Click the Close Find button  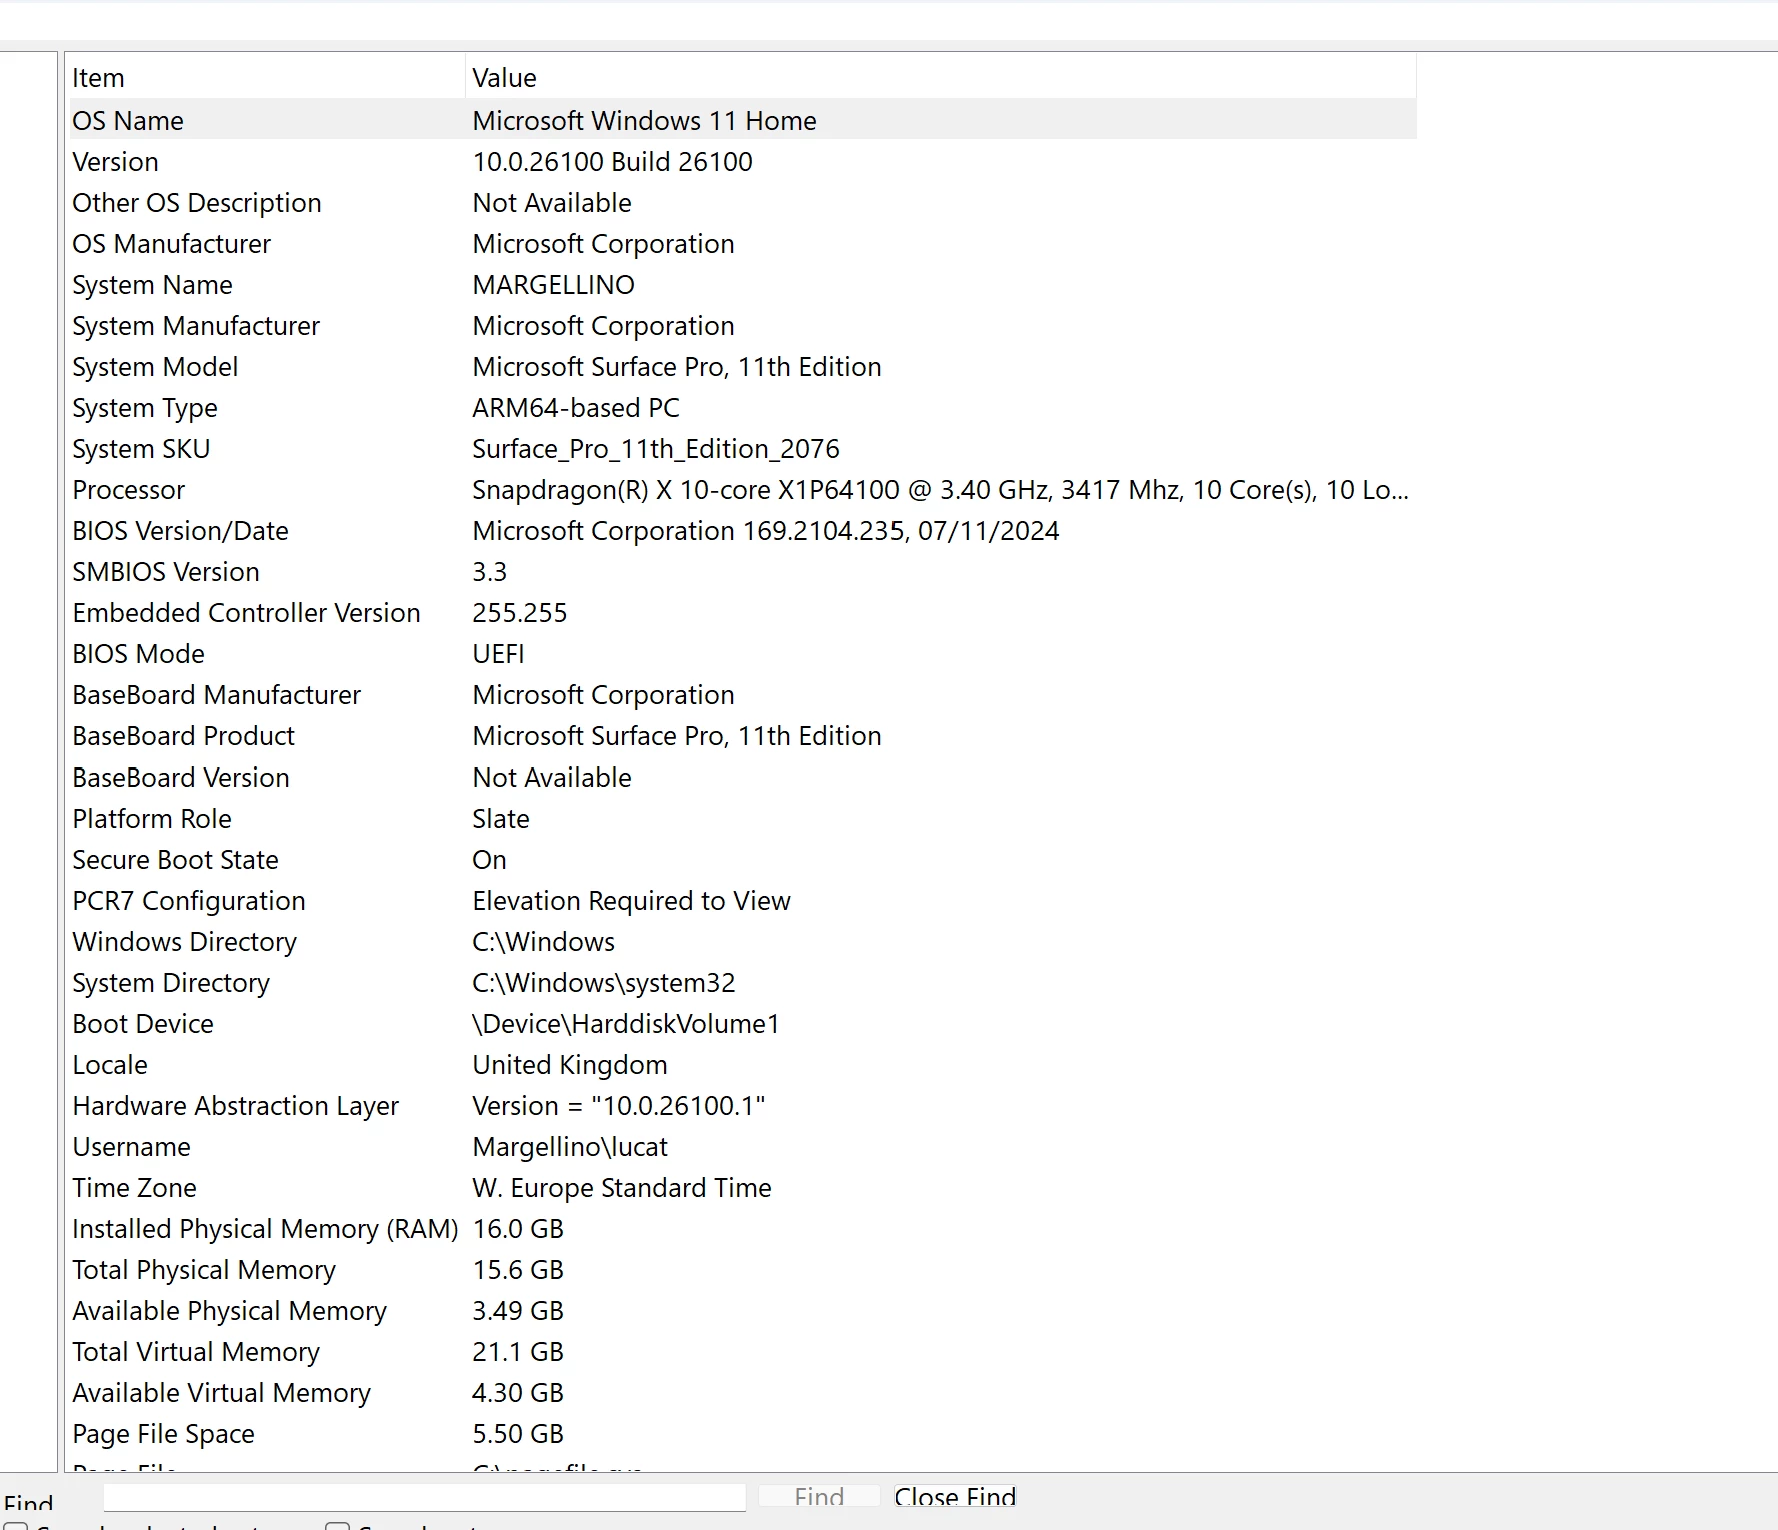point(955,1496)
